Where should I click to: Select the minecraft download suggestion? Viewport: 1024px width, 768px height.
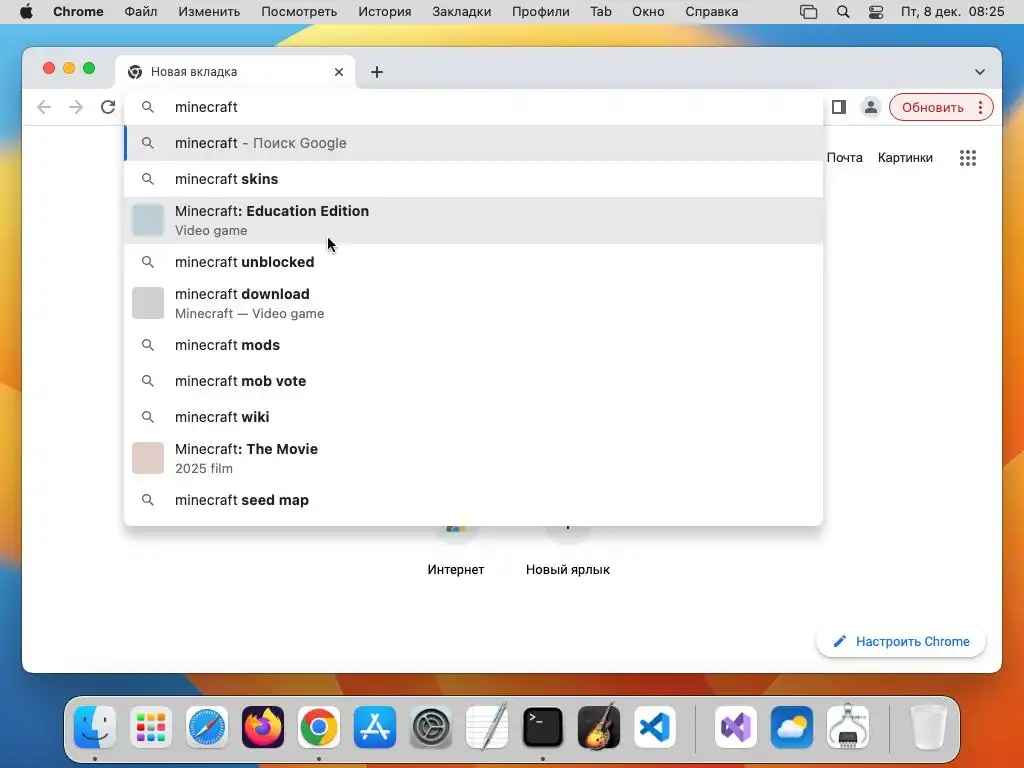(473, 303)
